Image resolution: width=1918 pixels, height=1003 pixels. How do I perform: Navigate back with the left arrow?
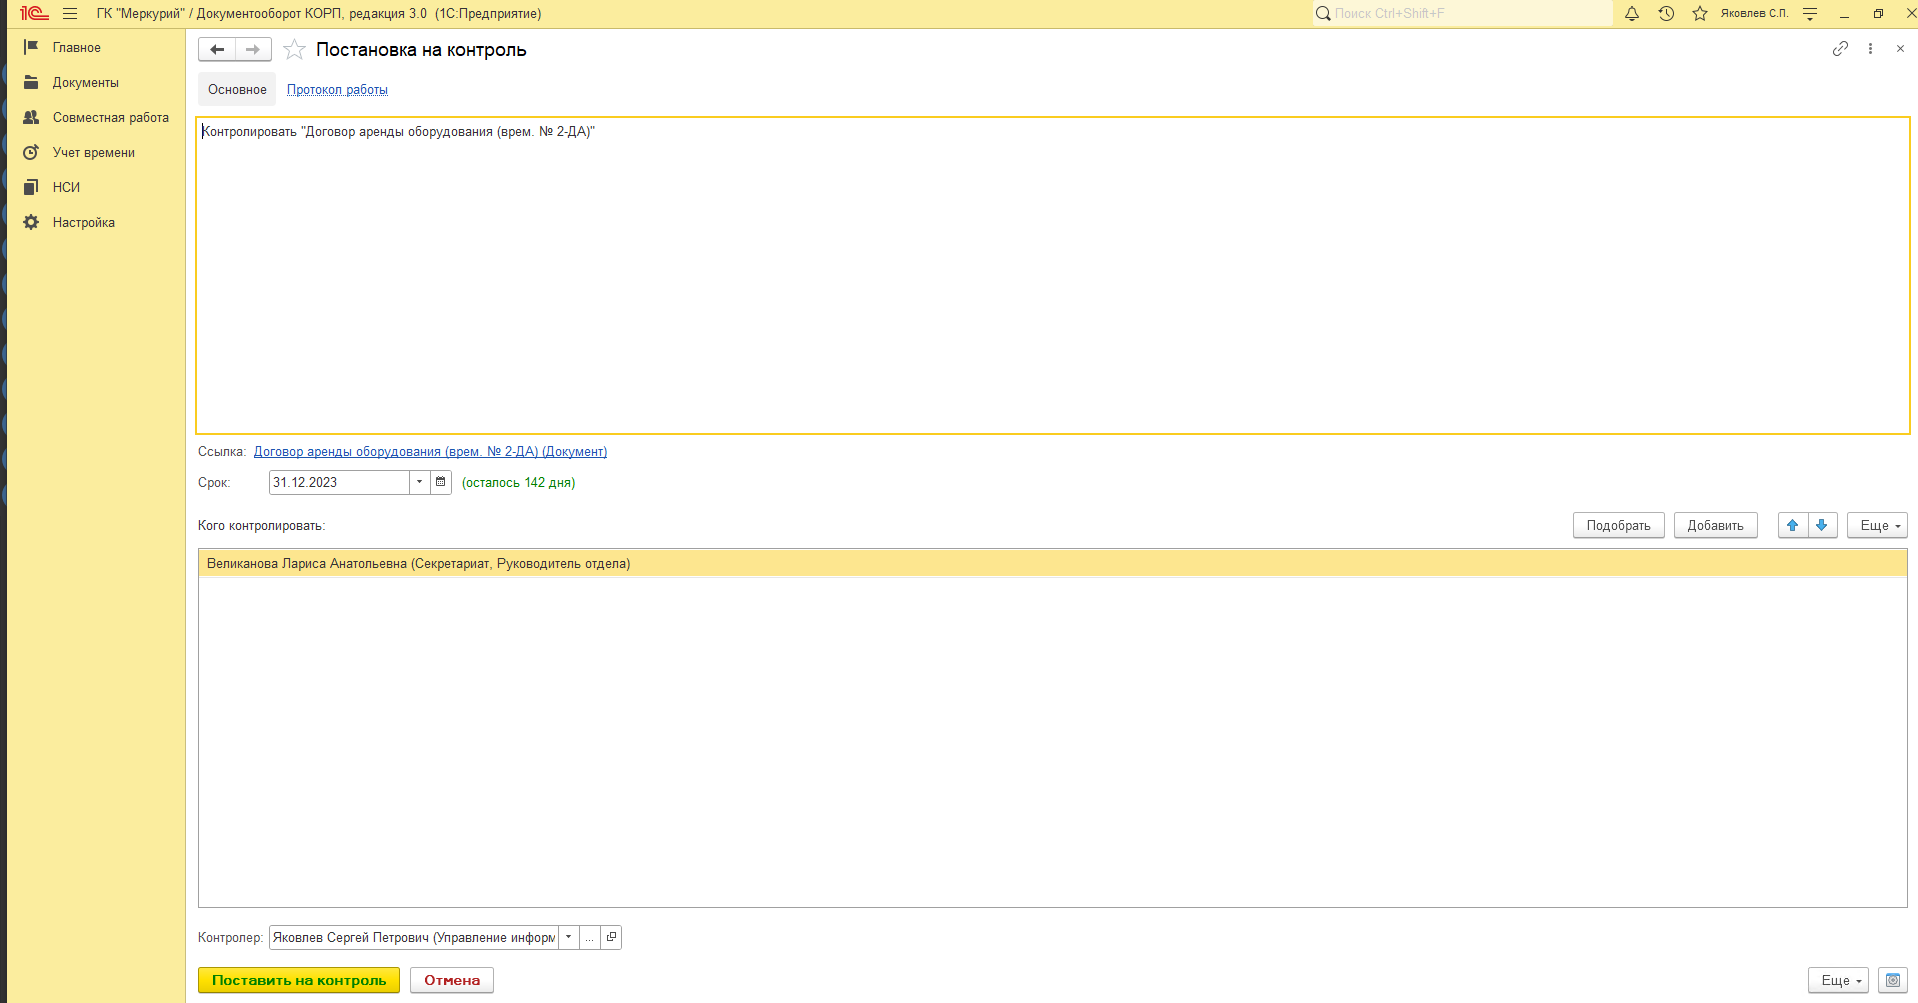coord(217,50)
